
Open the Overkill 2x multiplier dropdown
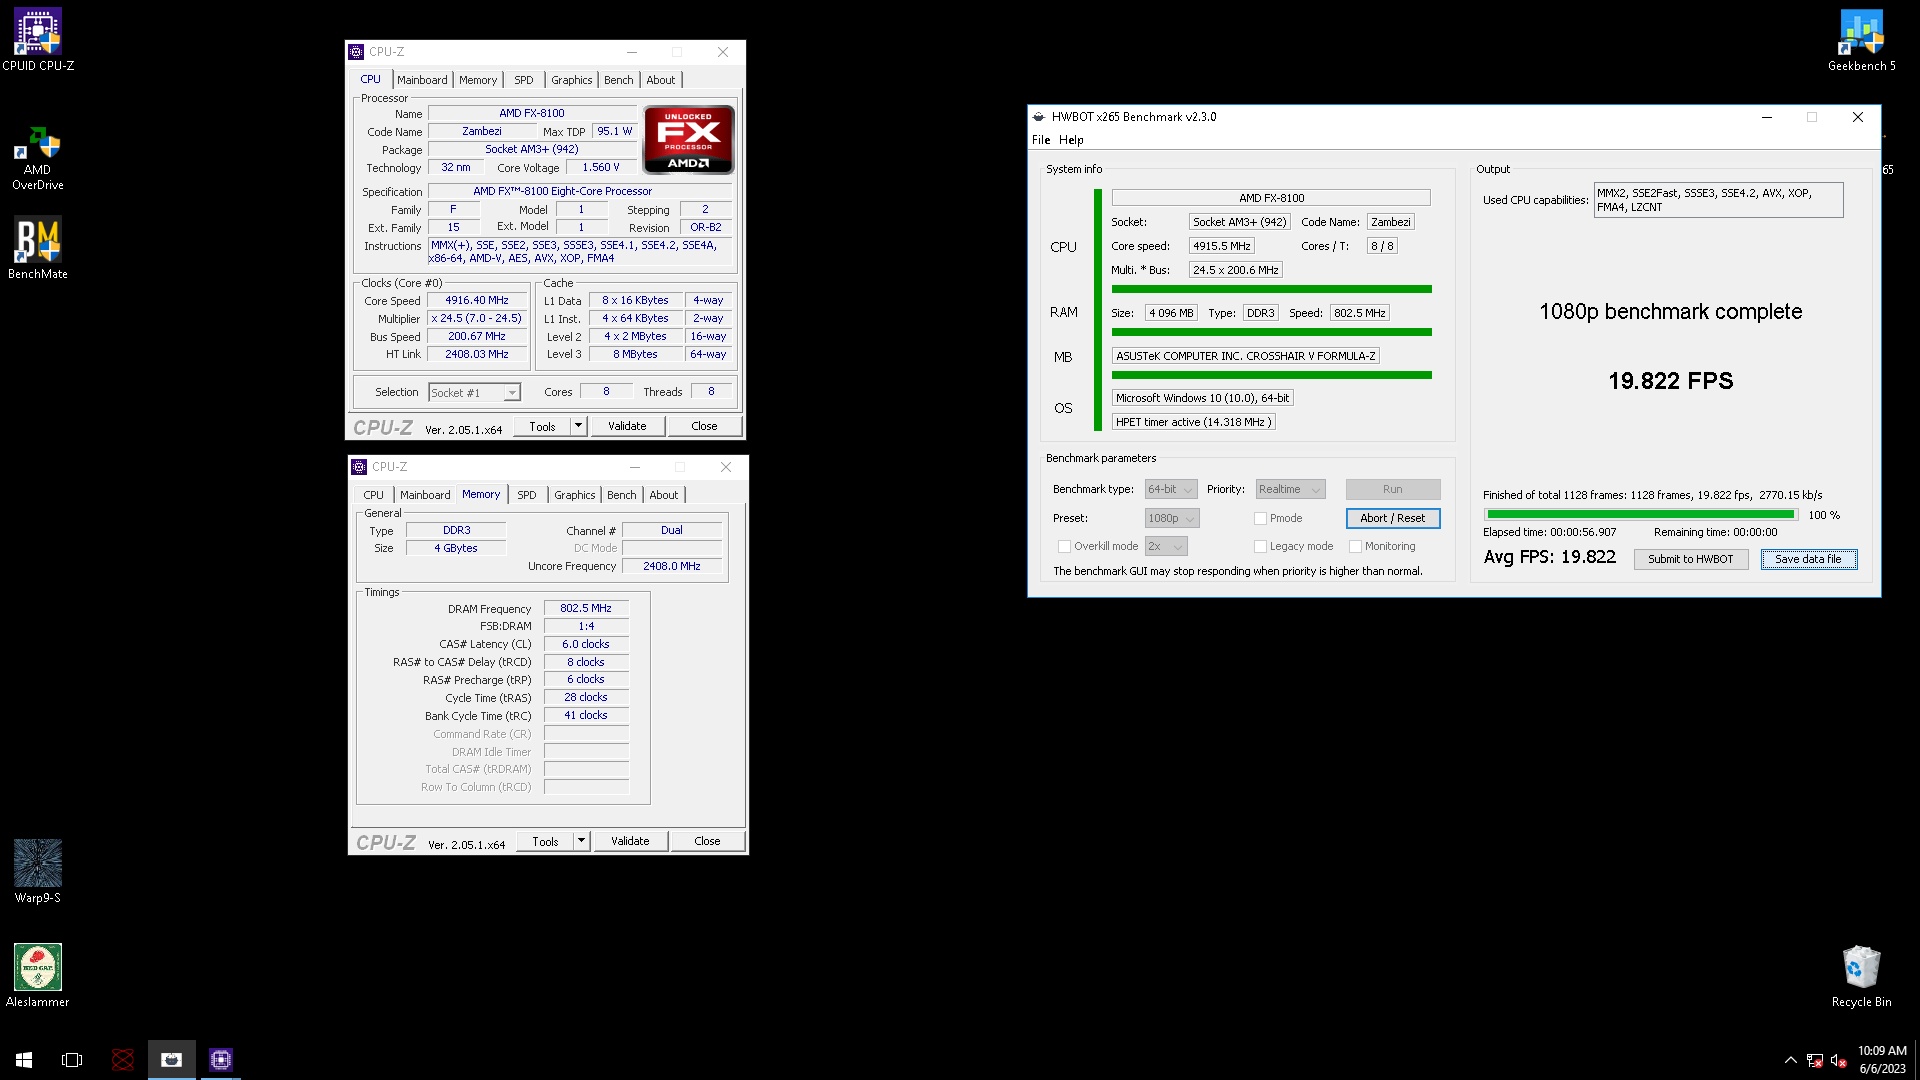[x=1166, y=546]
